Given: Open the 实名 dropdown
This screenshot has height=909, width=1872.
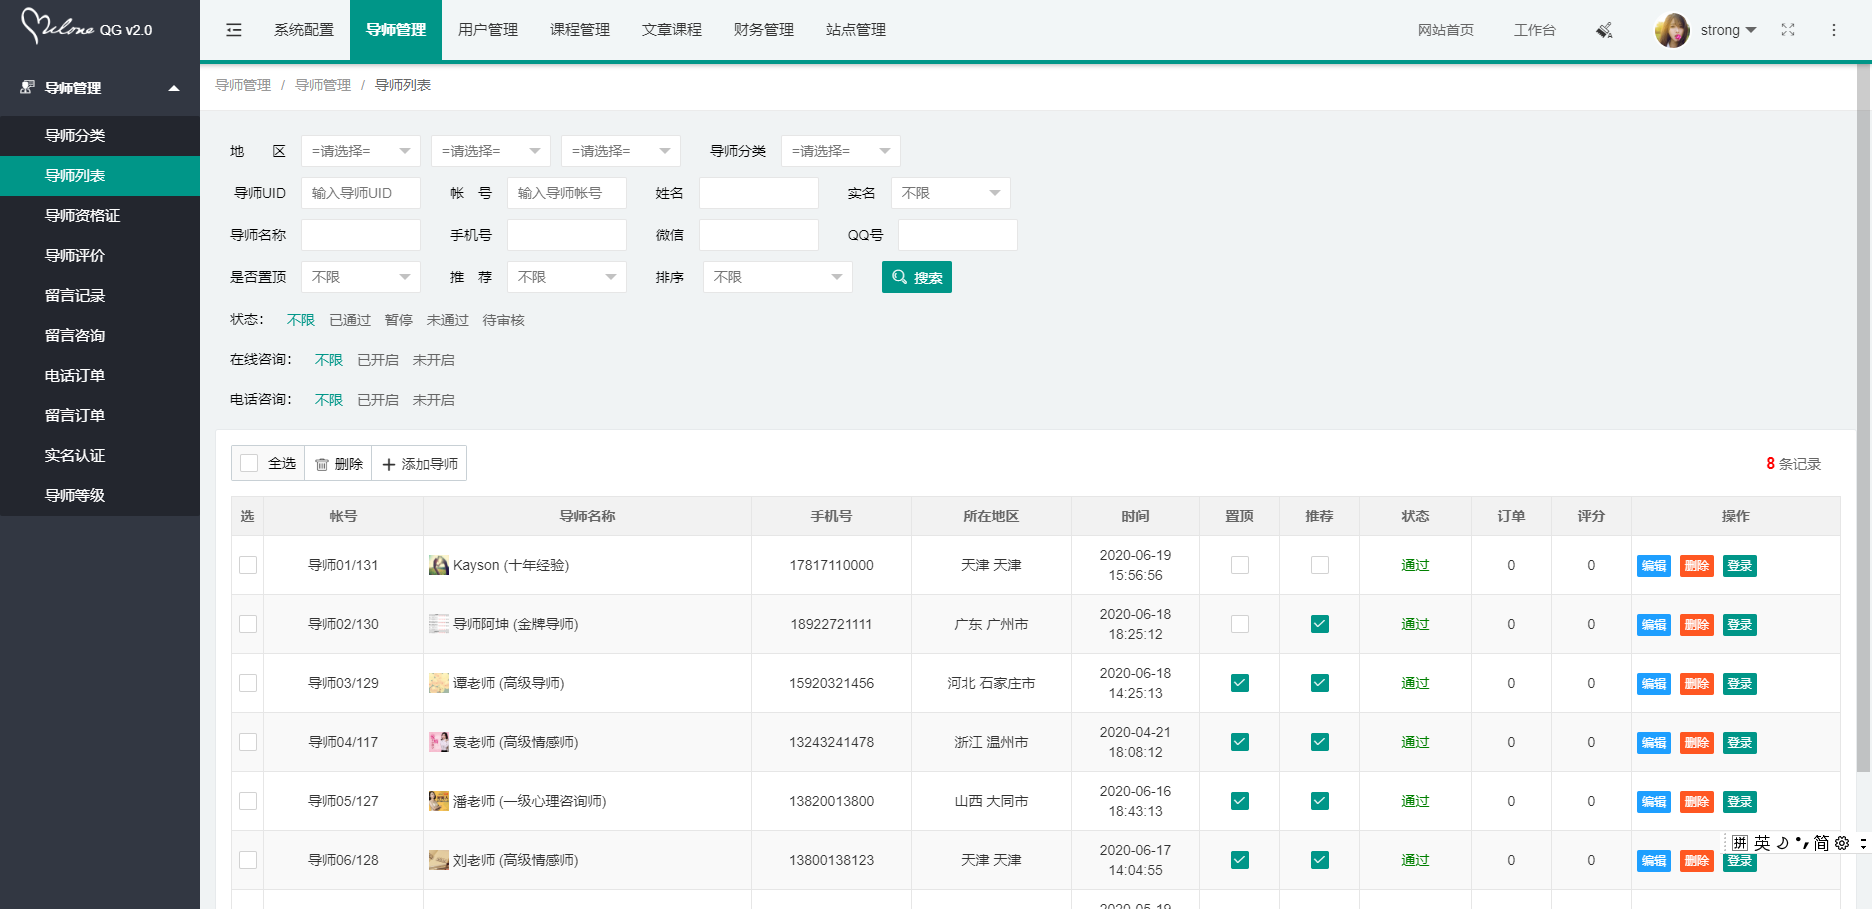Looking at the screenshot, I should pos(951,193).
